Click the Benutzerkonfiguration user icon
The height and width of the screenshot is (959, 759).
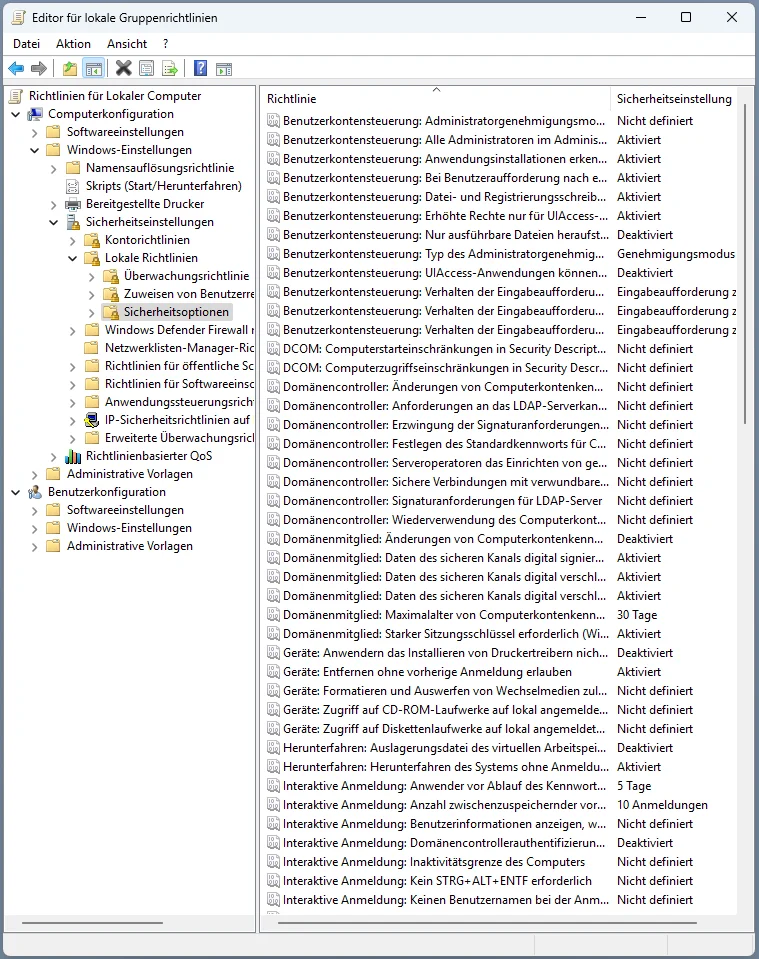point(35,492)
